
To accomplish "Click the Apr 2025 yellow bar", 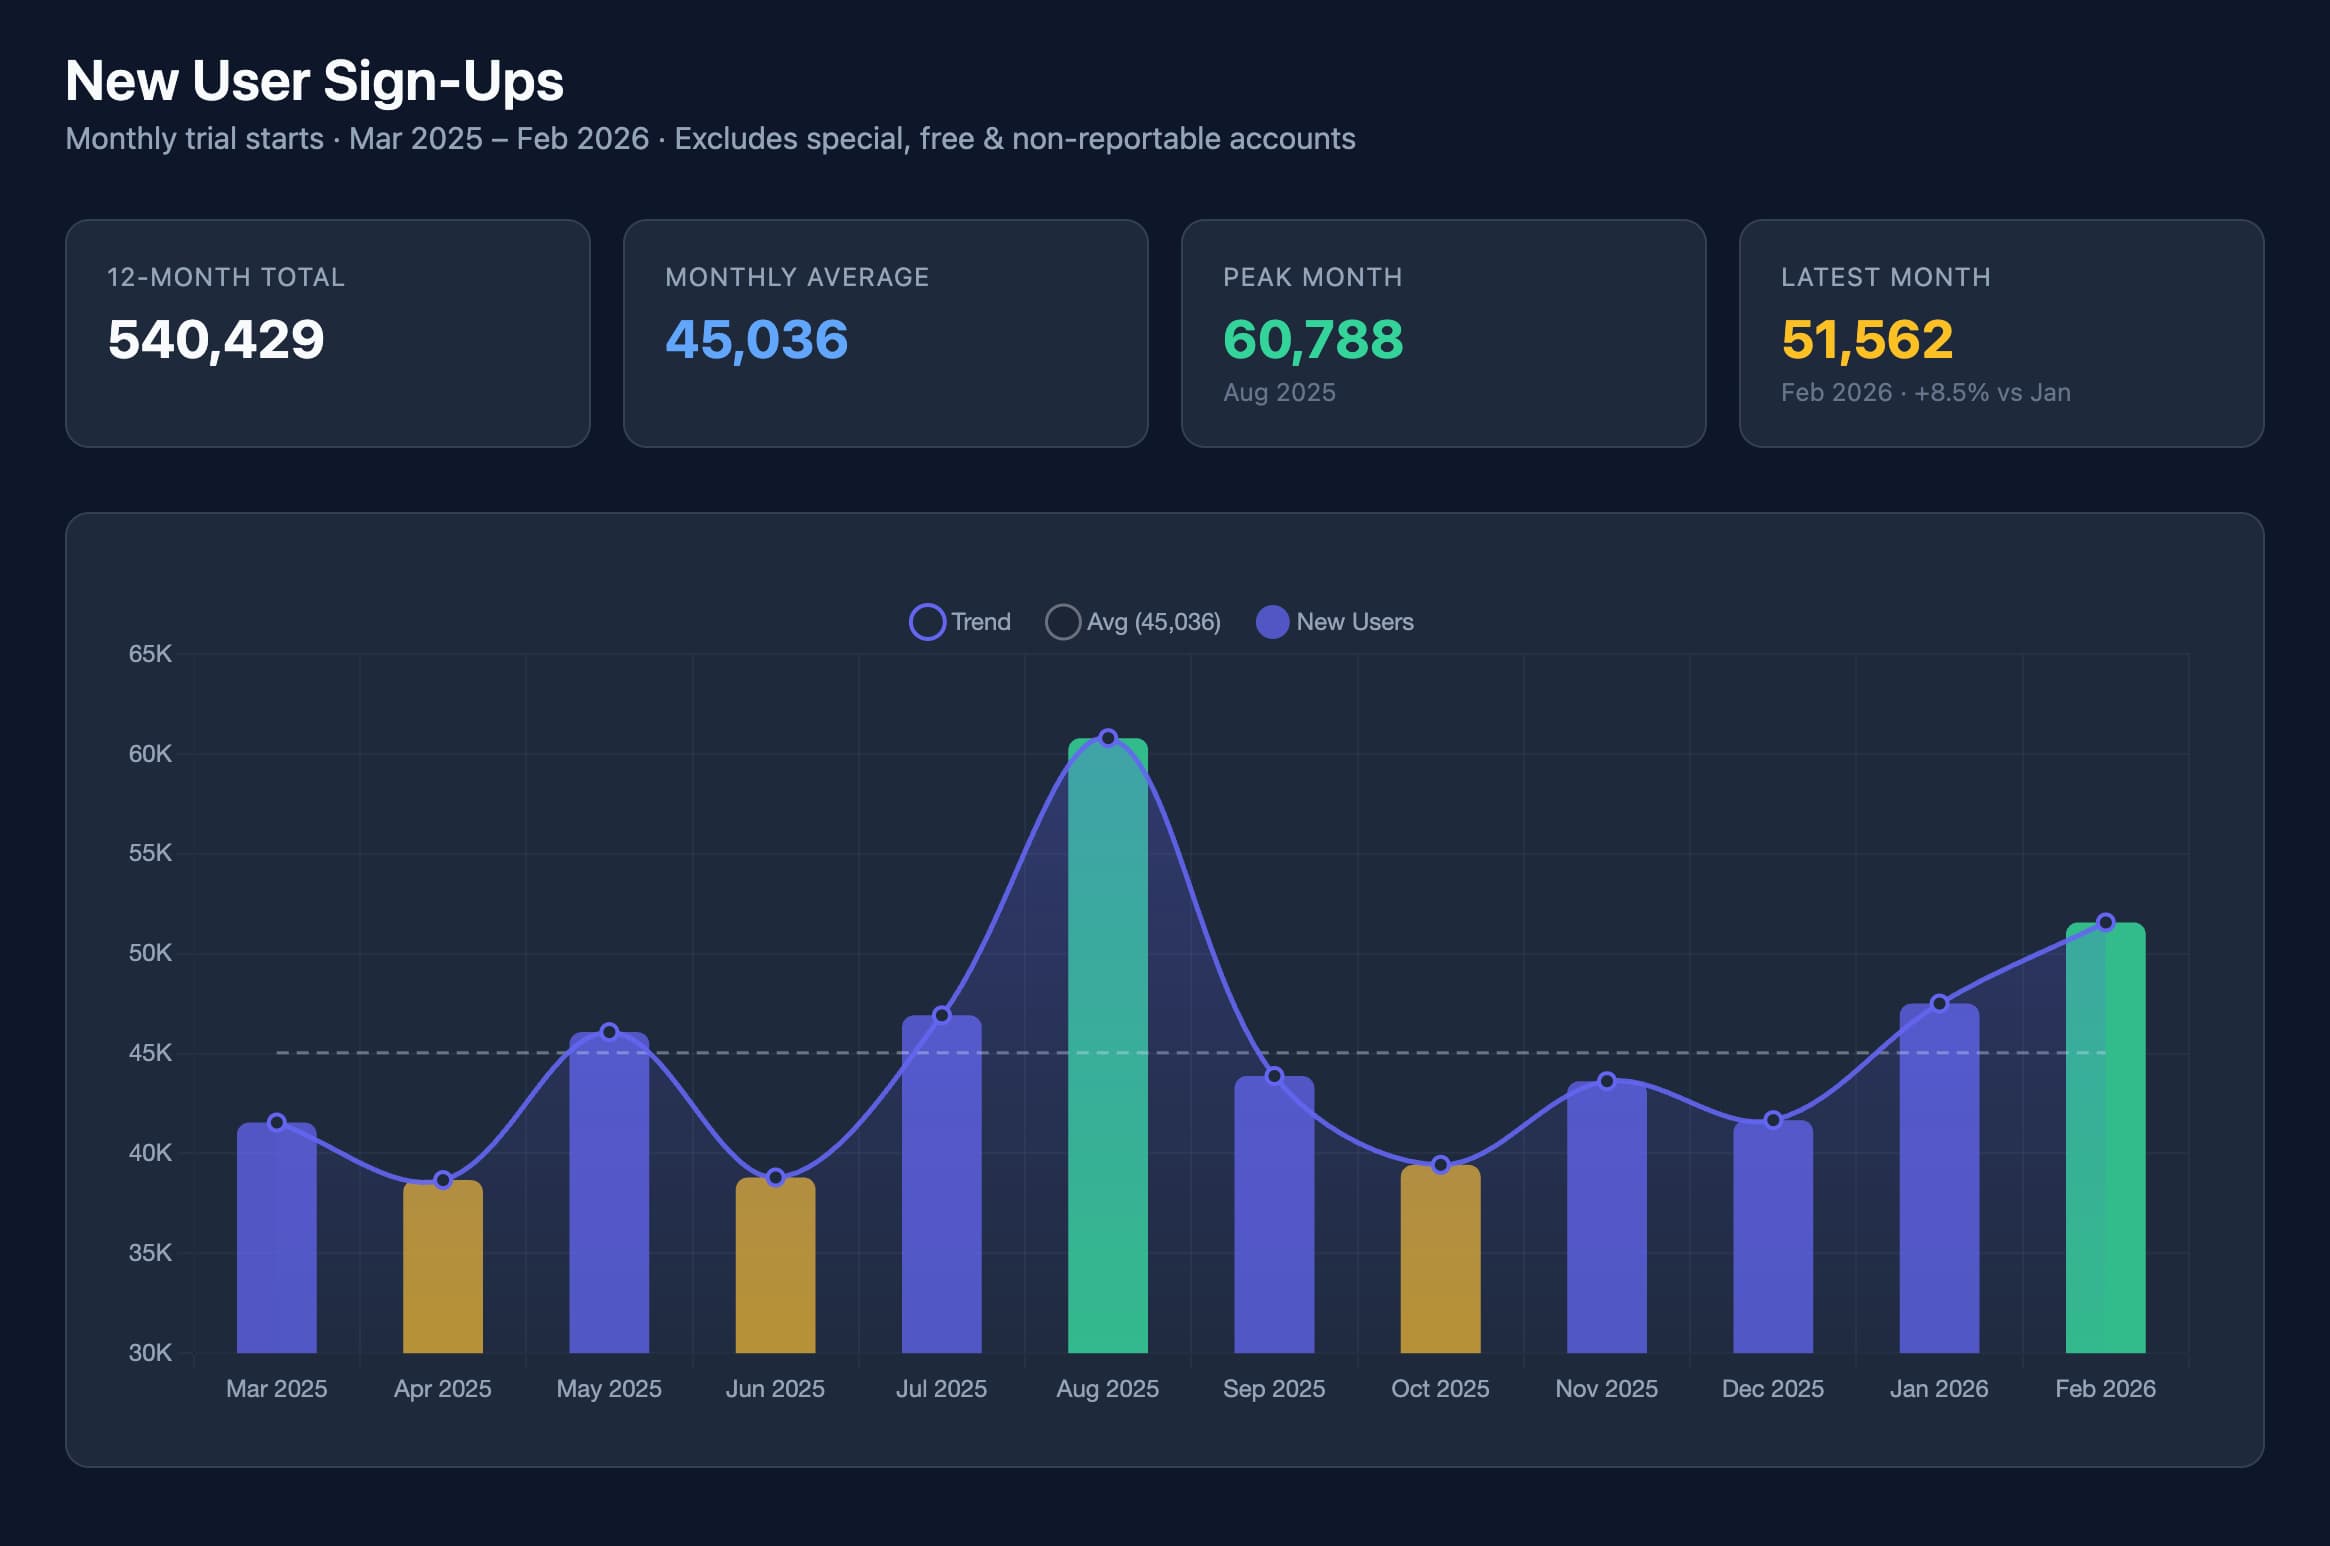I will [442, 1268].
